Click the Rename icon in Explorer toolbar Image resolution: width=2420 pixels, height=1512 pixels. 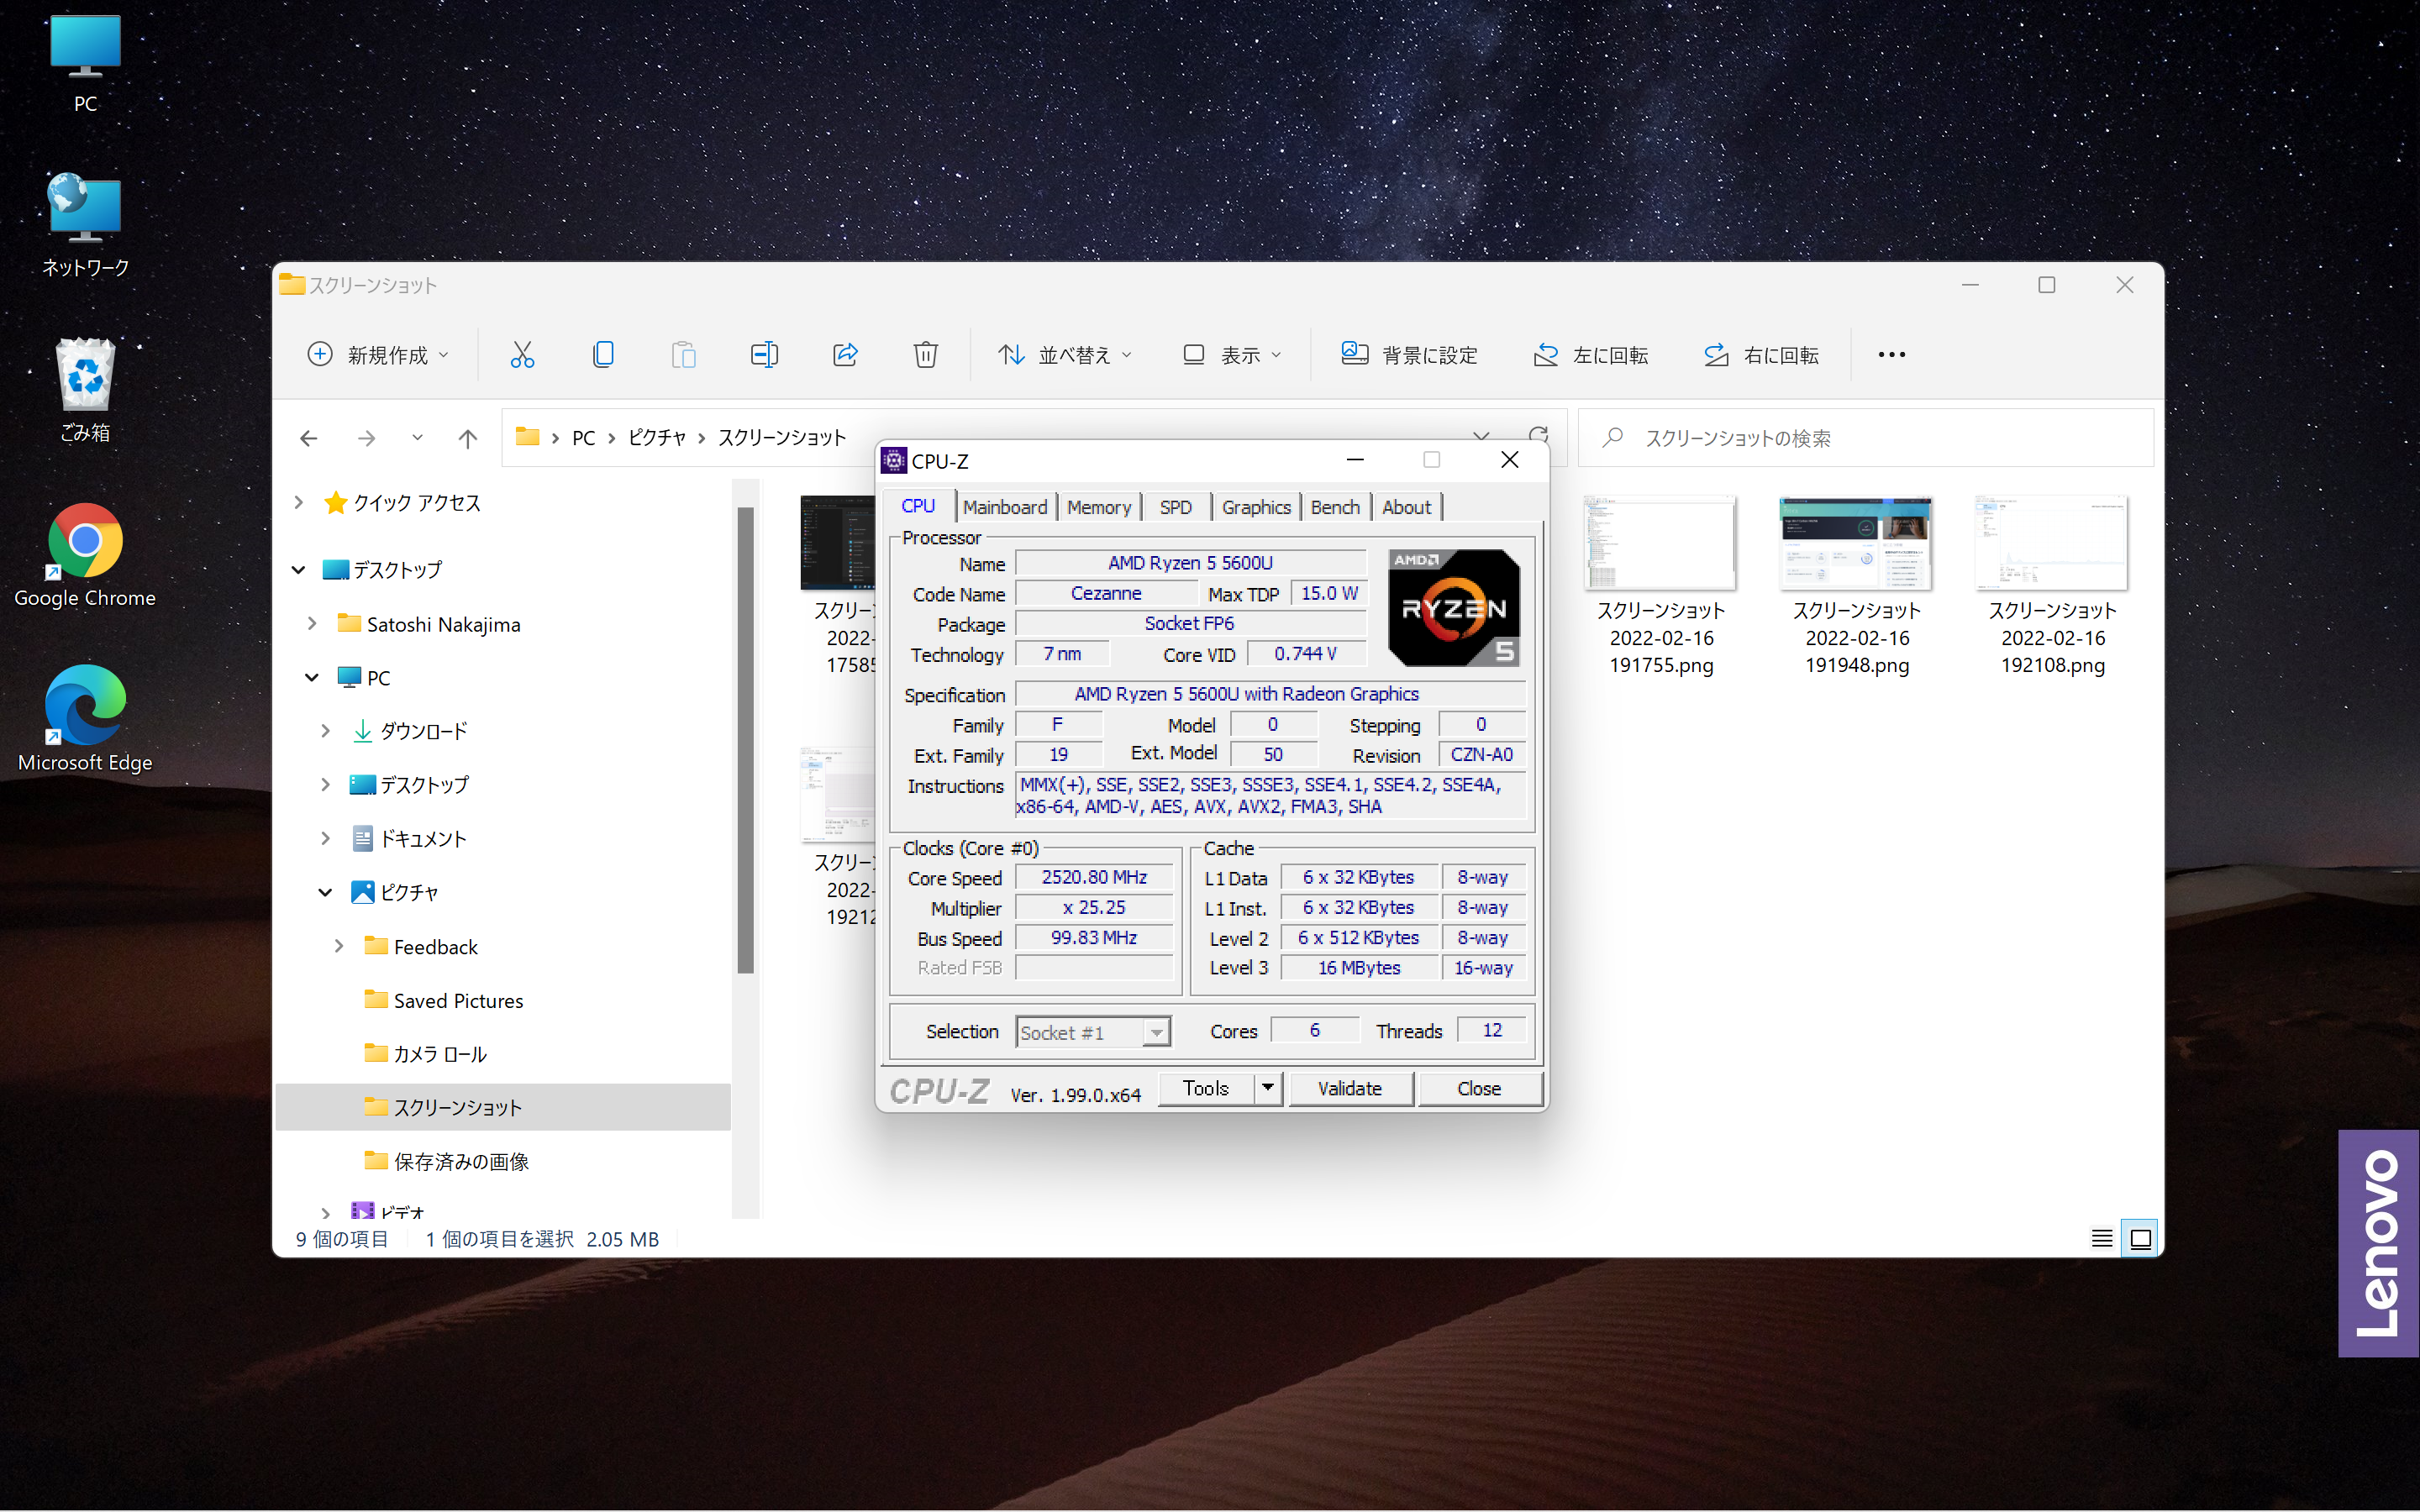point(764,354)
